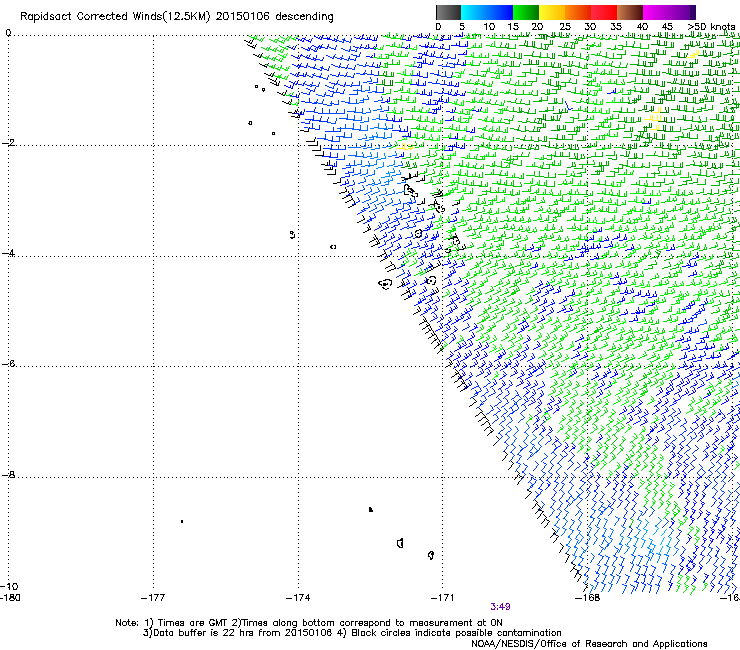Click the '25' label under the color bar
Viewport: 740px width, 650px height.
click(565, 27)
